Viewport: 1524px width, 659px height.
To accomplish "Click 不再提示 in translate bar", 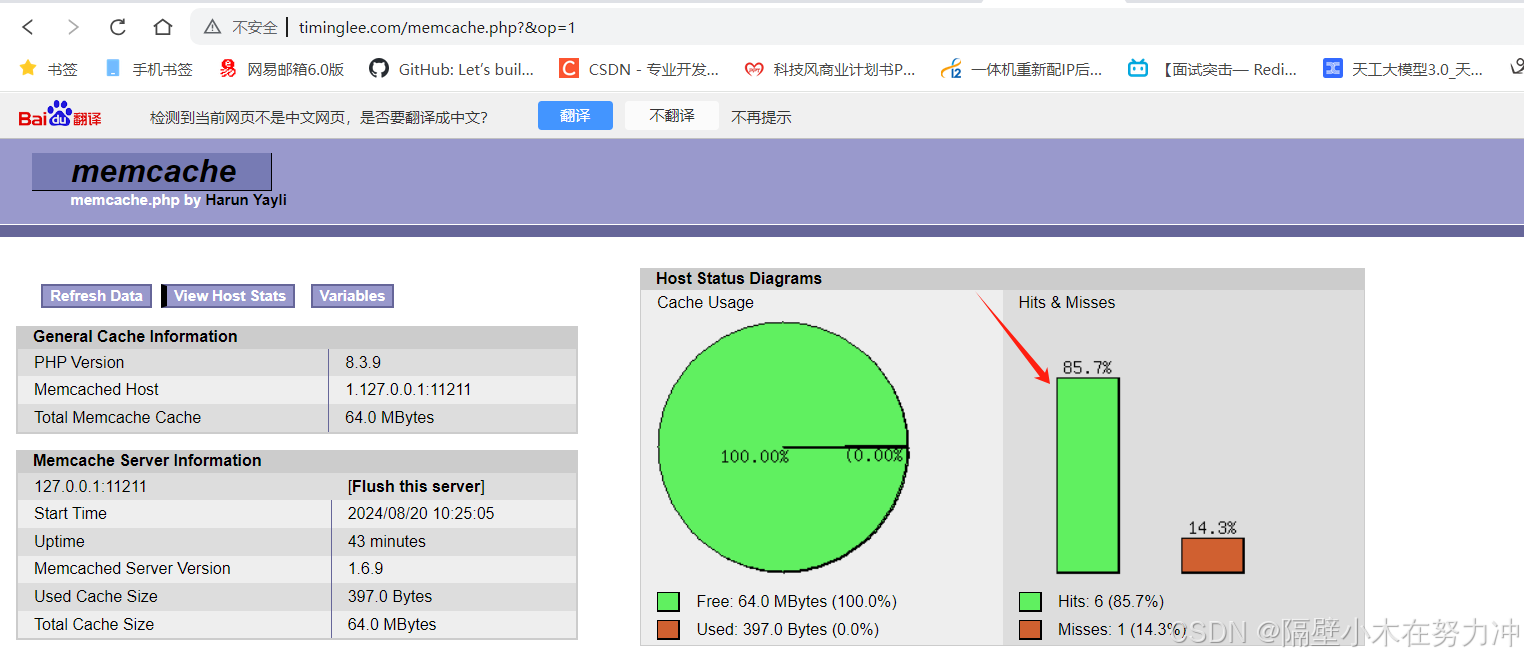I will pyautogui.click(x=761, y=117).
